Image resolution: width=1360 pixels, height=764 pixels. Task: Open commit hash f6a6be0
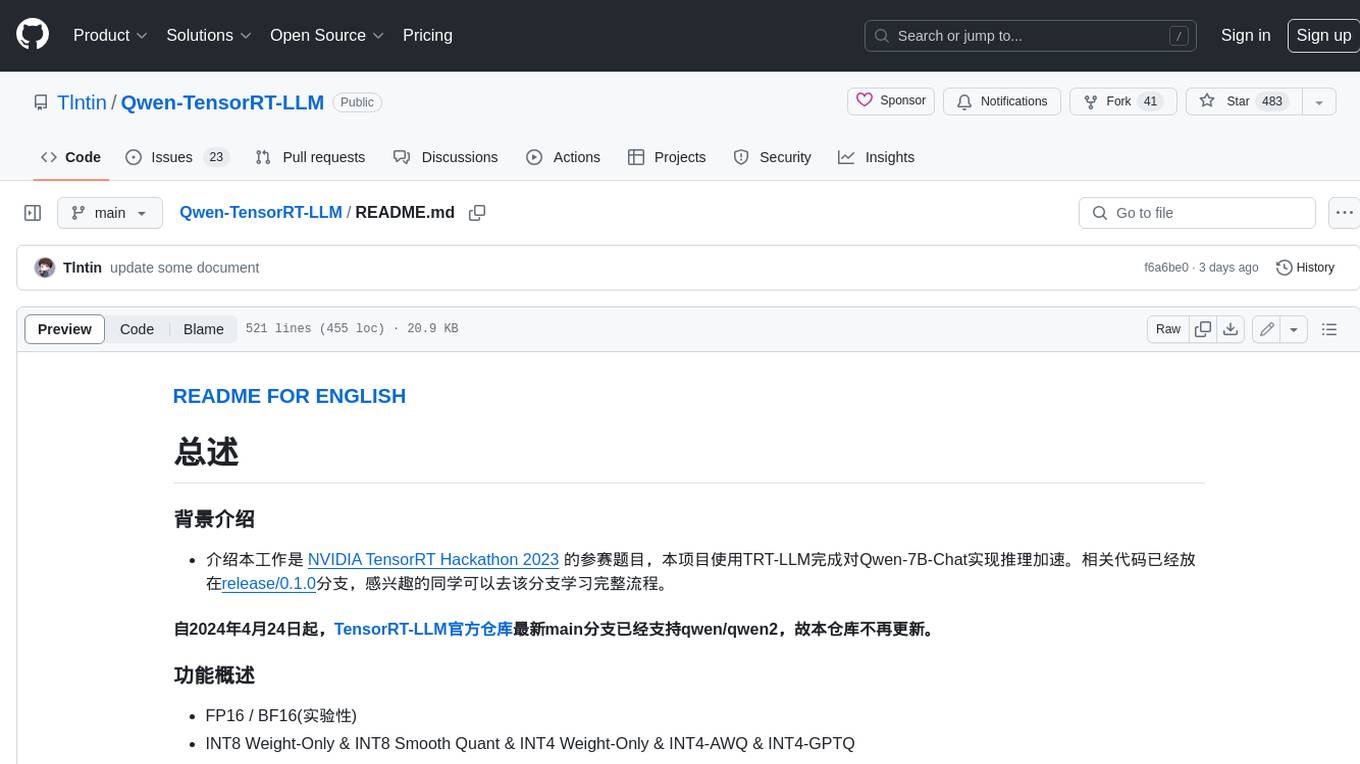coord(1166,268)
